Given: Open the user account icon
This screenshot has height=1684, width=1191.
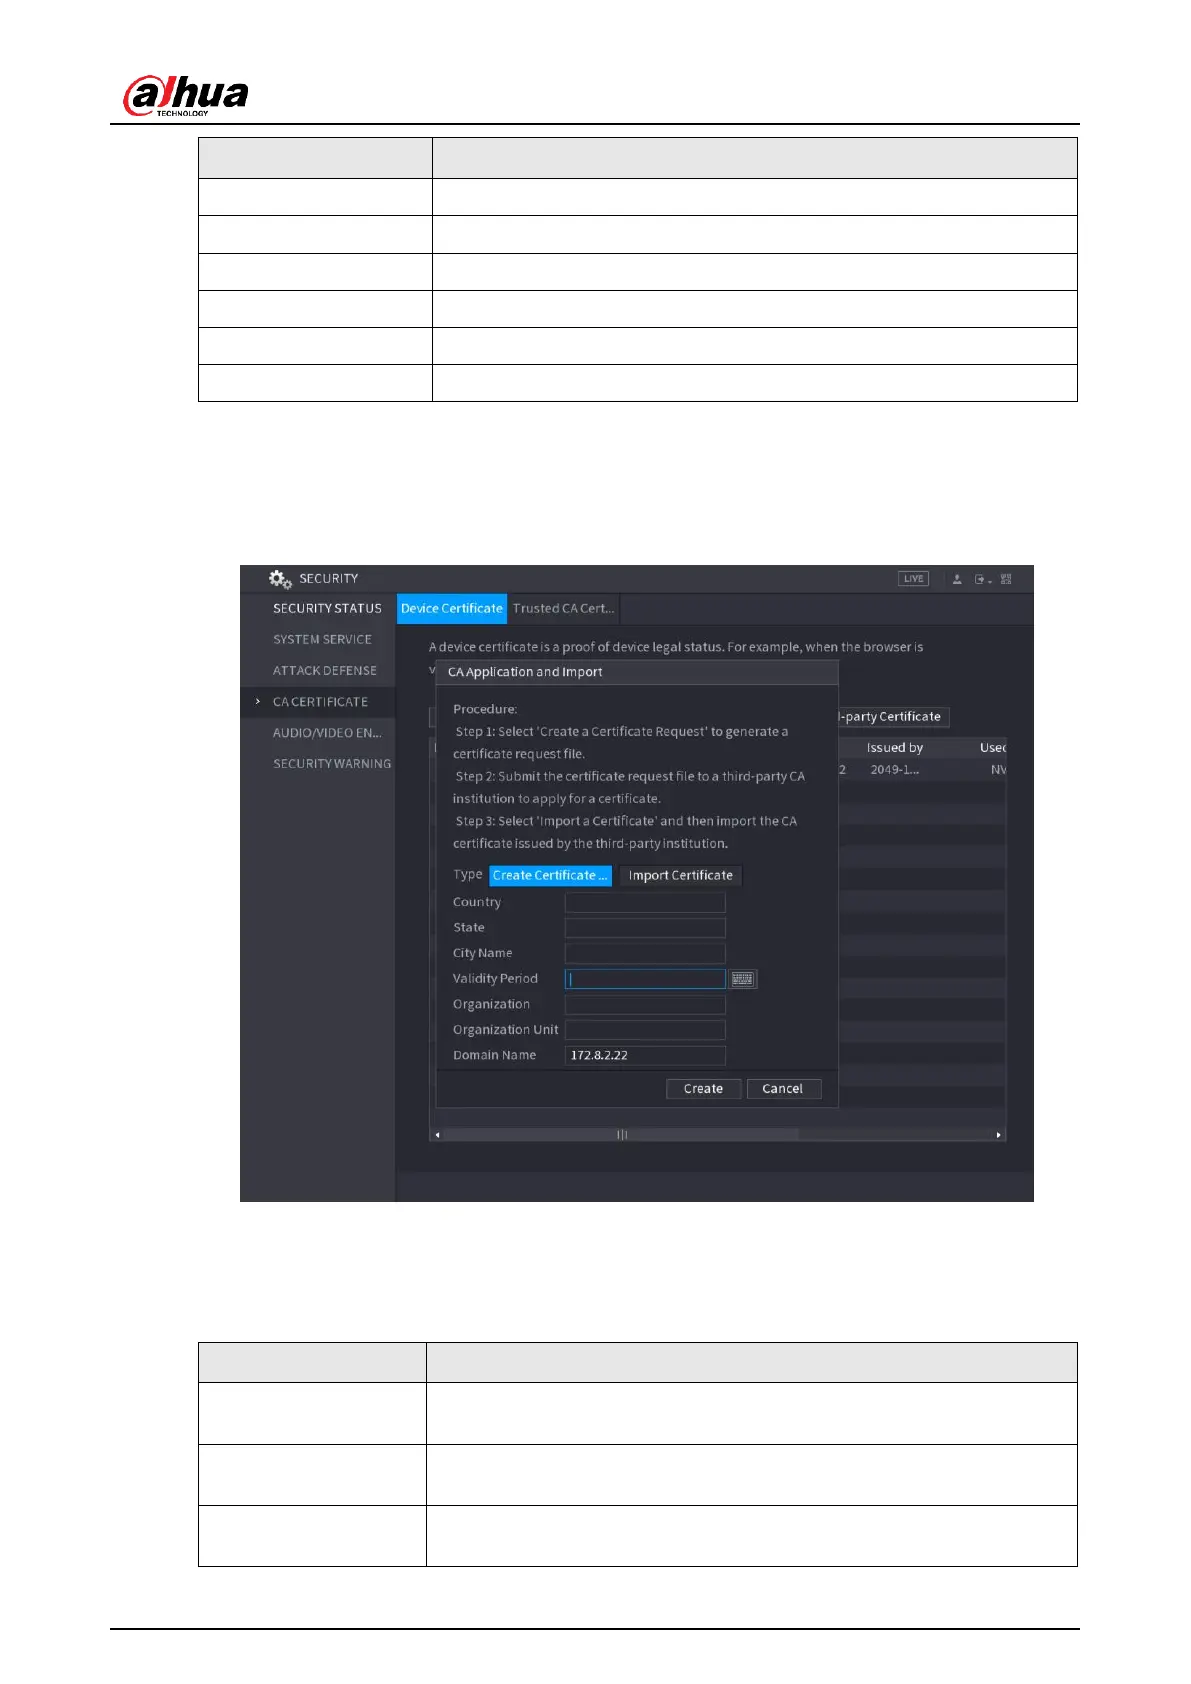Looking at the screenshot, I should [x=957, y=579].
